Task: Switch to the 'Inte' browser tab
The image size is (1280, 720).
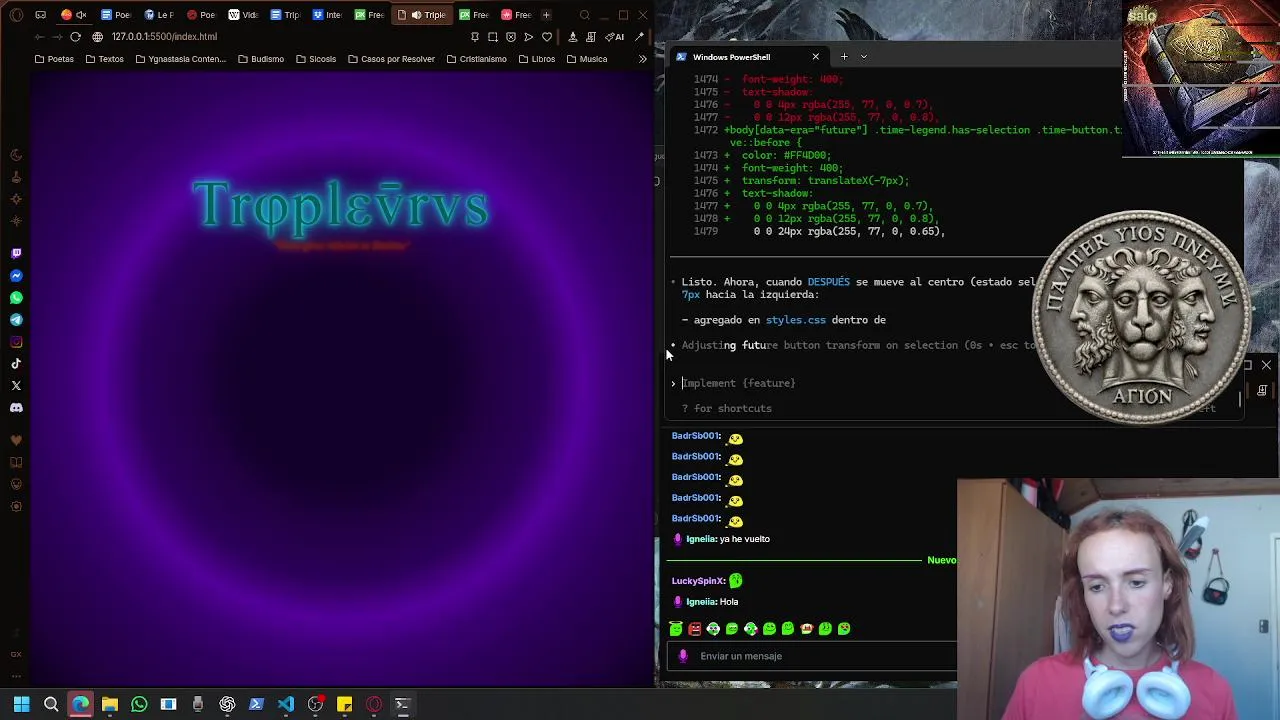Action: pos(327,15)
